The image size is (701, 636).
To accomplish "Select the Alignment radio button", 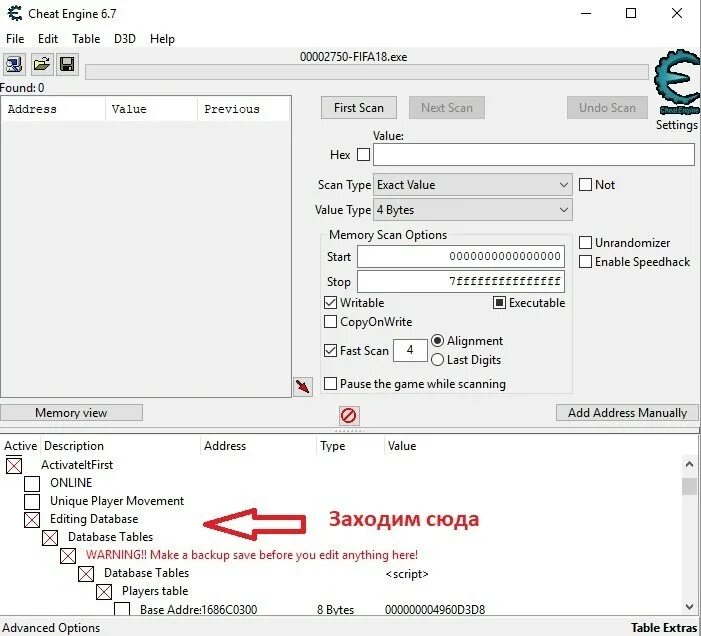I will coord(437,341).
